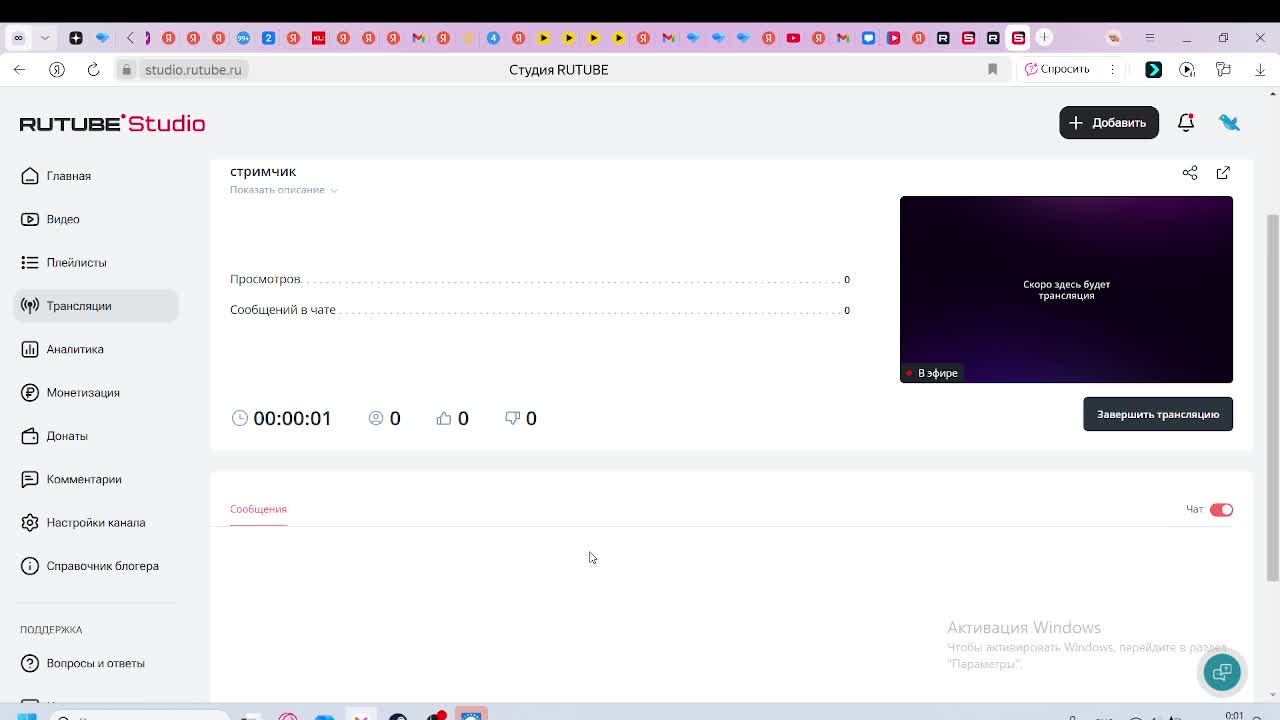Click the stream preview player

1066,289
